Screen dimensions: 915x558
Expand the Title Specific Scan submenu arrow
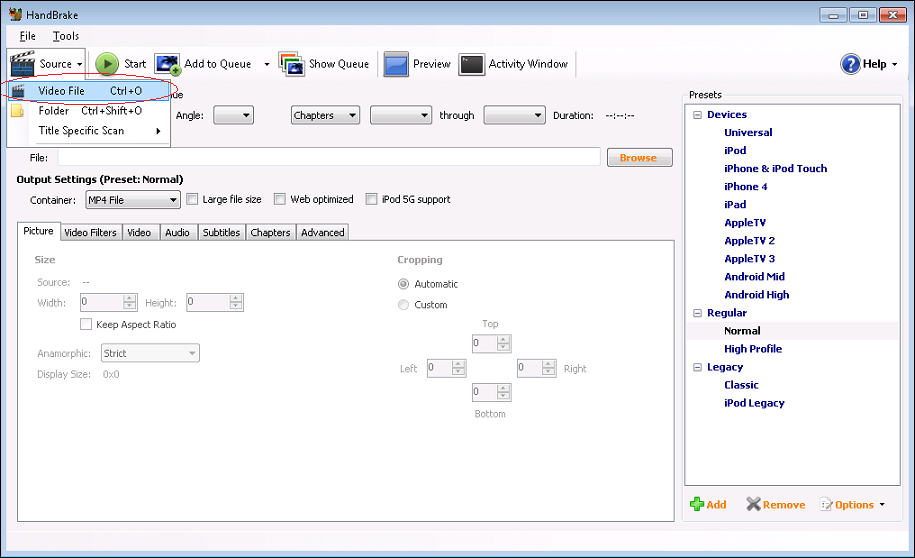point(158,131)
